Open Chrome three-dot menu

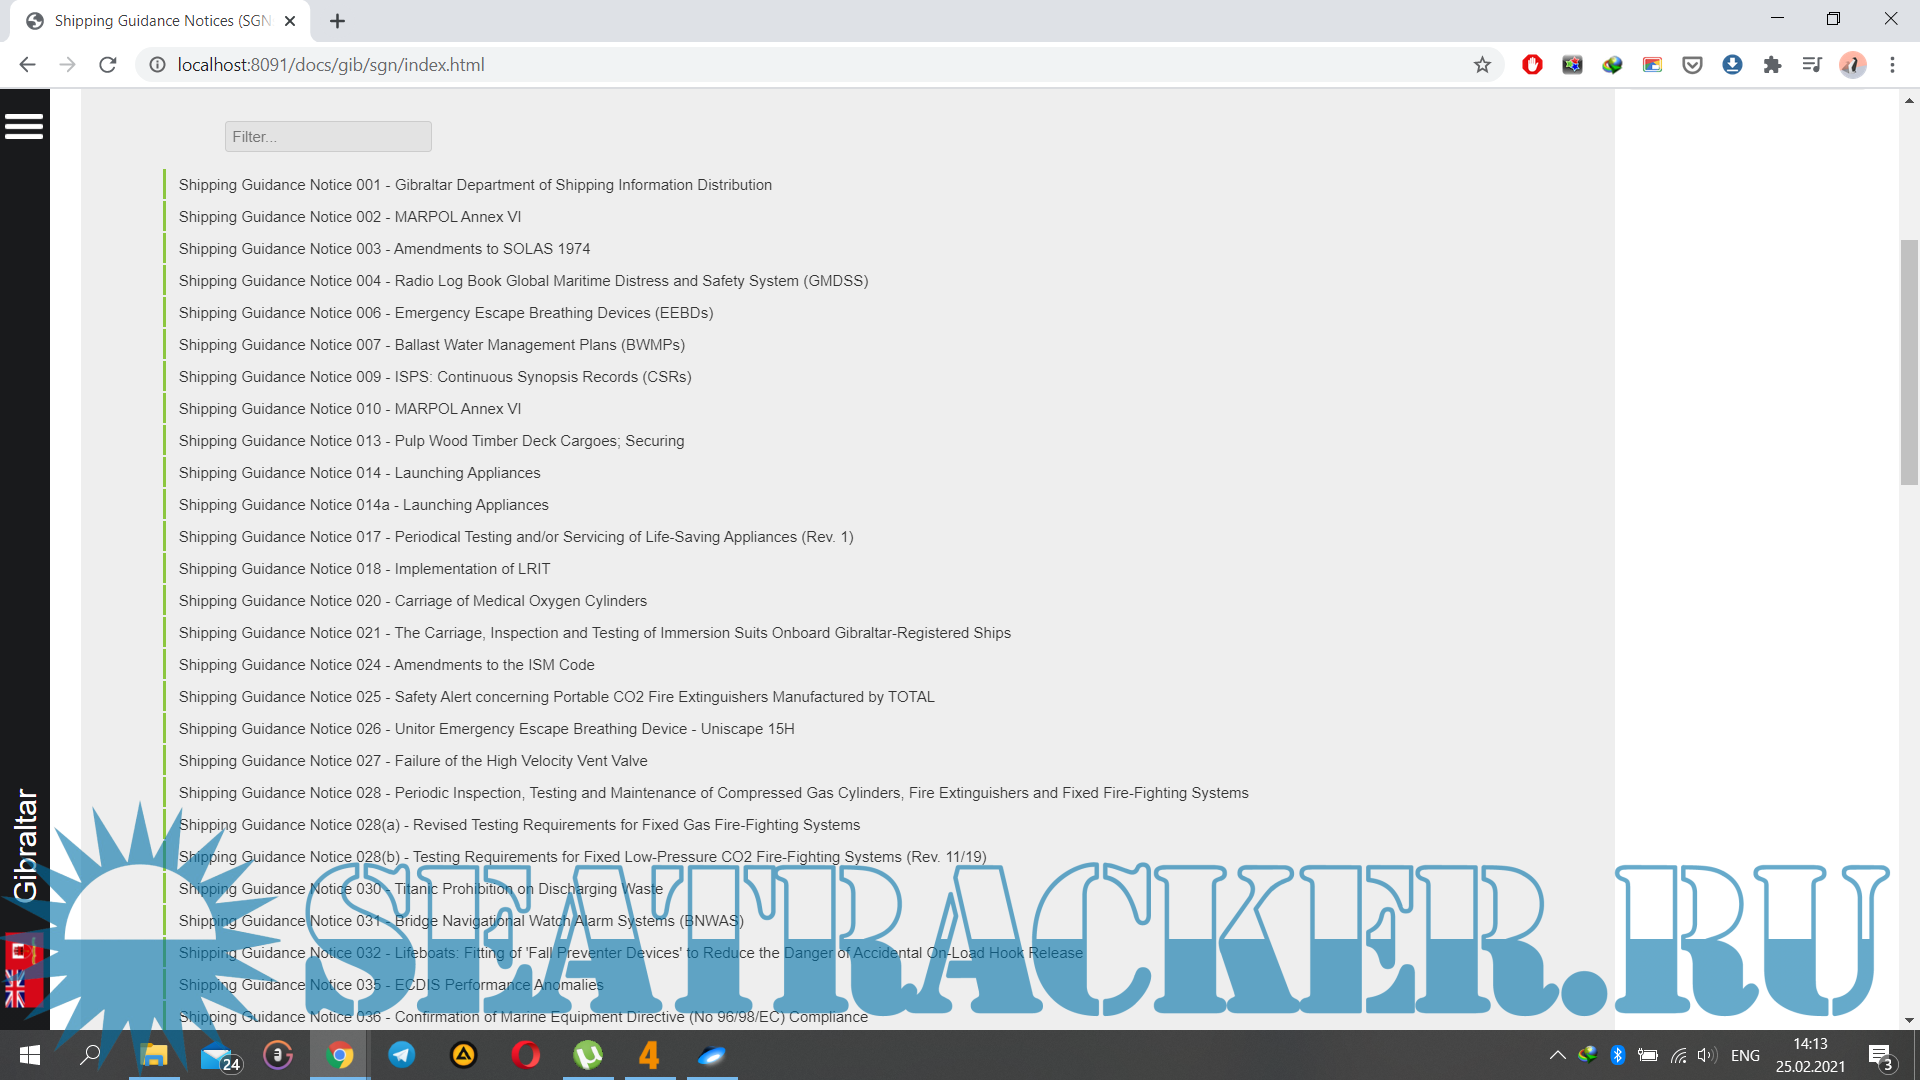pyautogui.click(x=1892, y=65)
